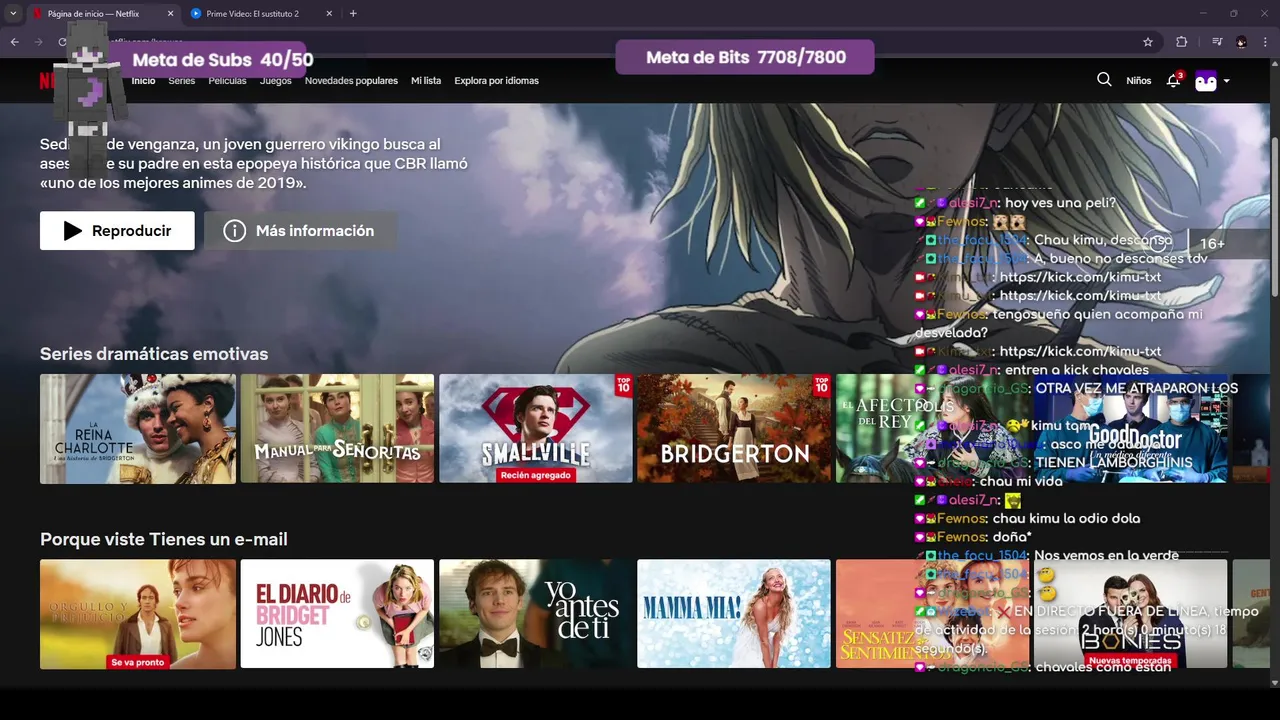Open the notifications bell with 3 alerts
The width and height of the screenshot is (1280, 720).
[x=1174, y=80]
